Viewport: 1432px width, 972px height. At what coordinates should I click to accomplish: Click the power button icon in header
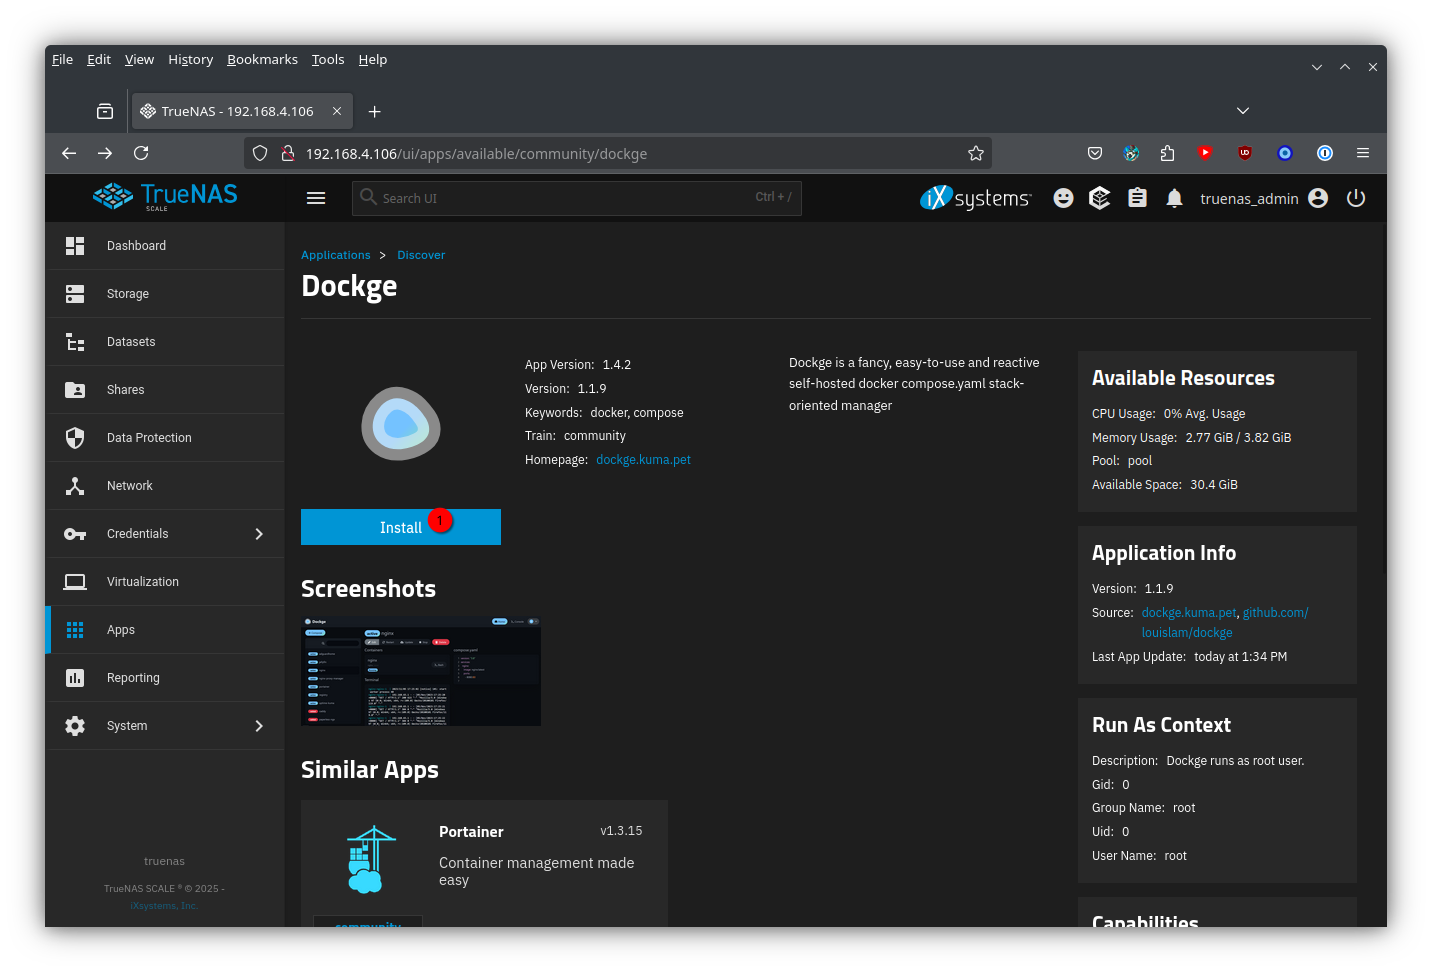point(1355,198)
